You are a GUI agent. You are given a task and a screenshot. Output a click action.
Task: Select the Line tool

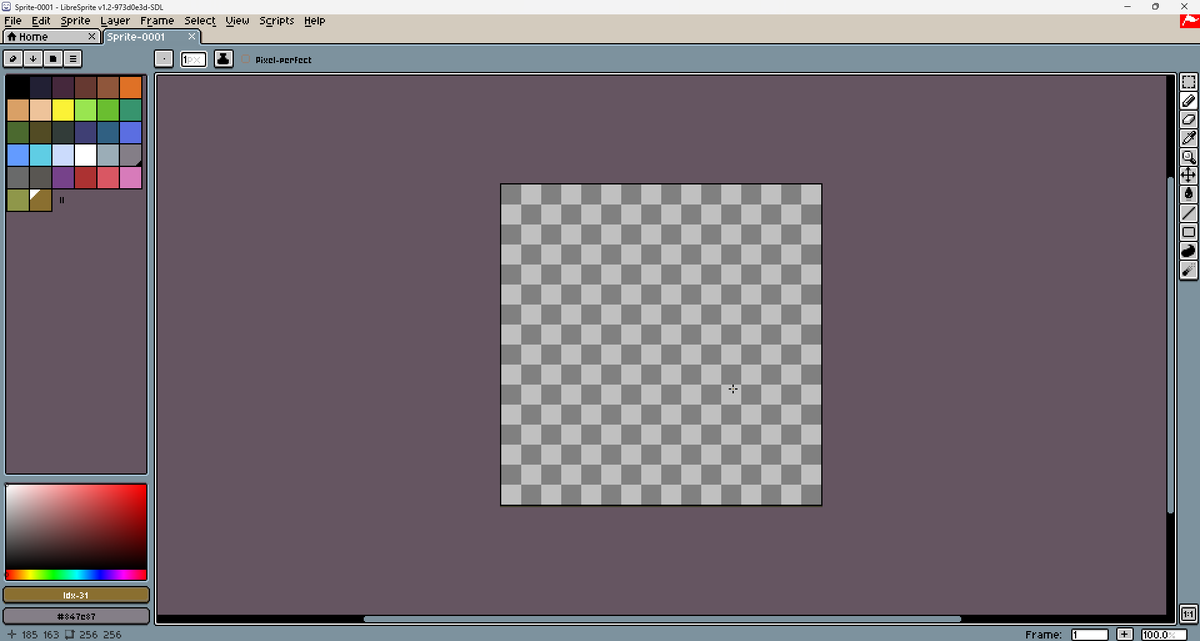pos(1189,213)
